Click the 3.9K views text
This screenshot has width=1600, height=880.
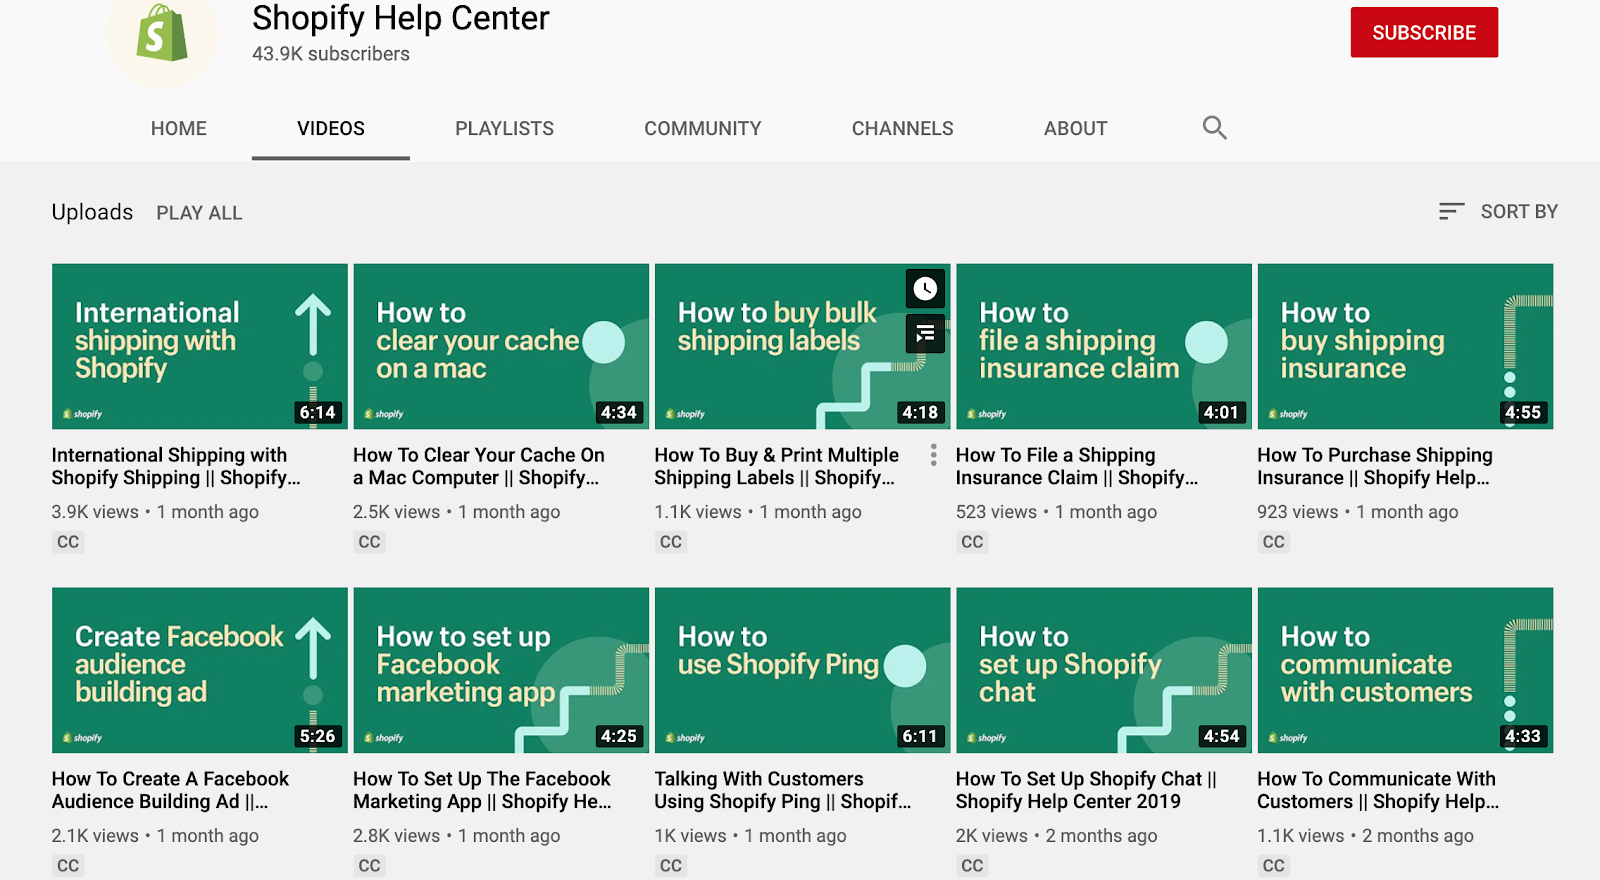coord(95,512)
